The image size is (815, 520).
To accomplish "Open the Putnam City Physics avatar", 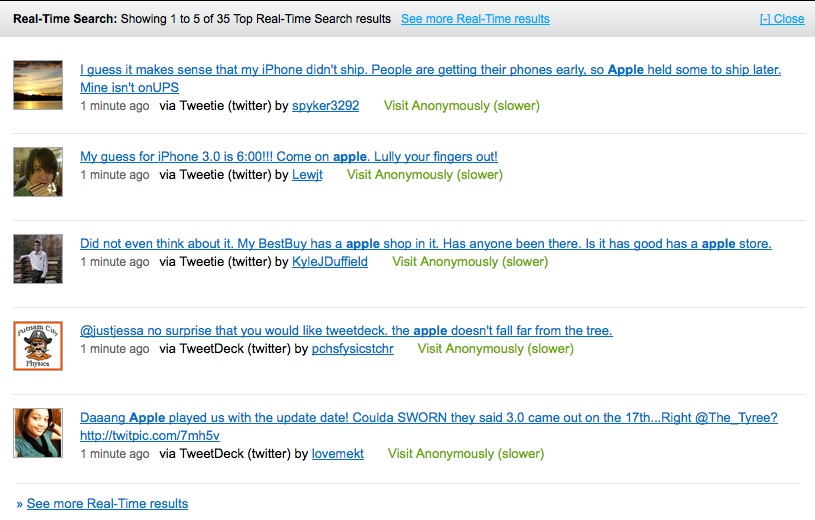I will click(38, 346).
